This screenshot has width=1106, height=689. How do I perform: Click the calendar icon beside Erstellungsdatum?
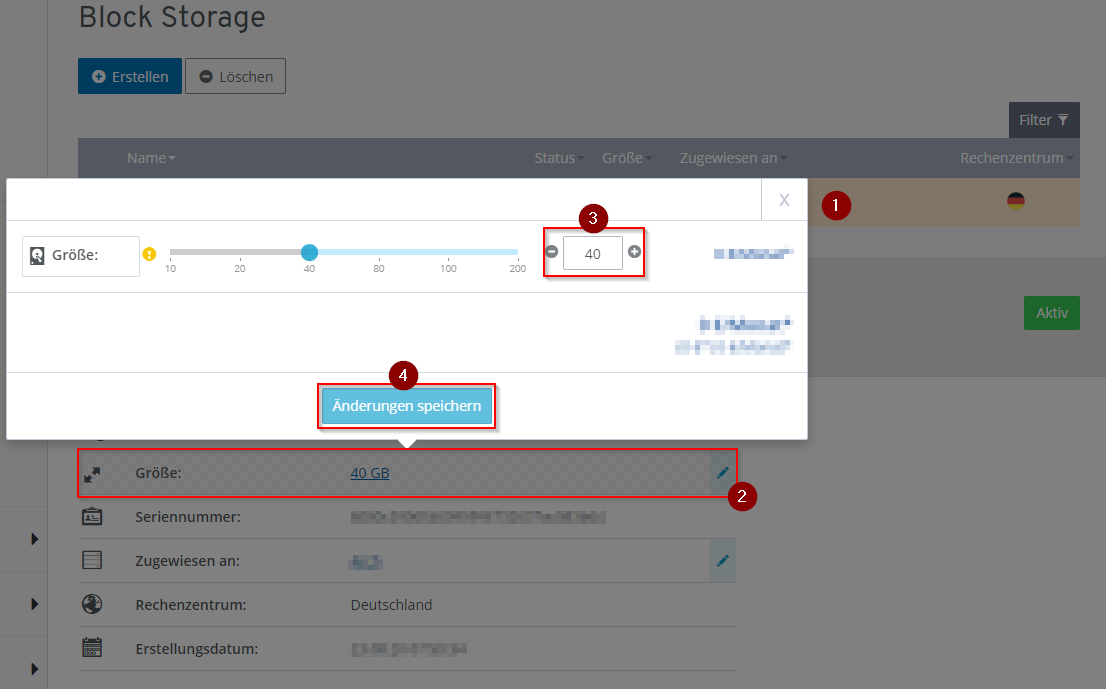(x=92, y=648)
